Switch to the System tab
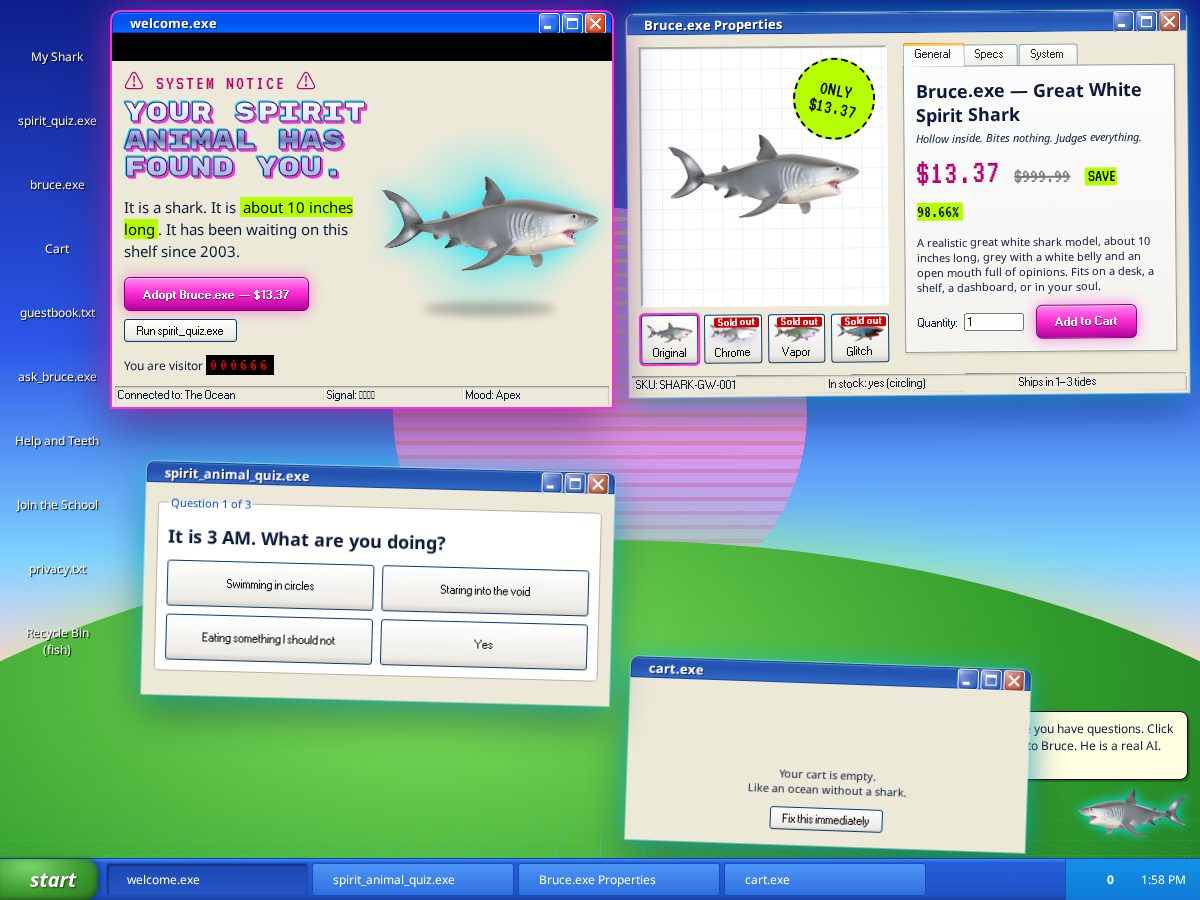This screenshot has width=1200, height=900. tap(1047, 54)
